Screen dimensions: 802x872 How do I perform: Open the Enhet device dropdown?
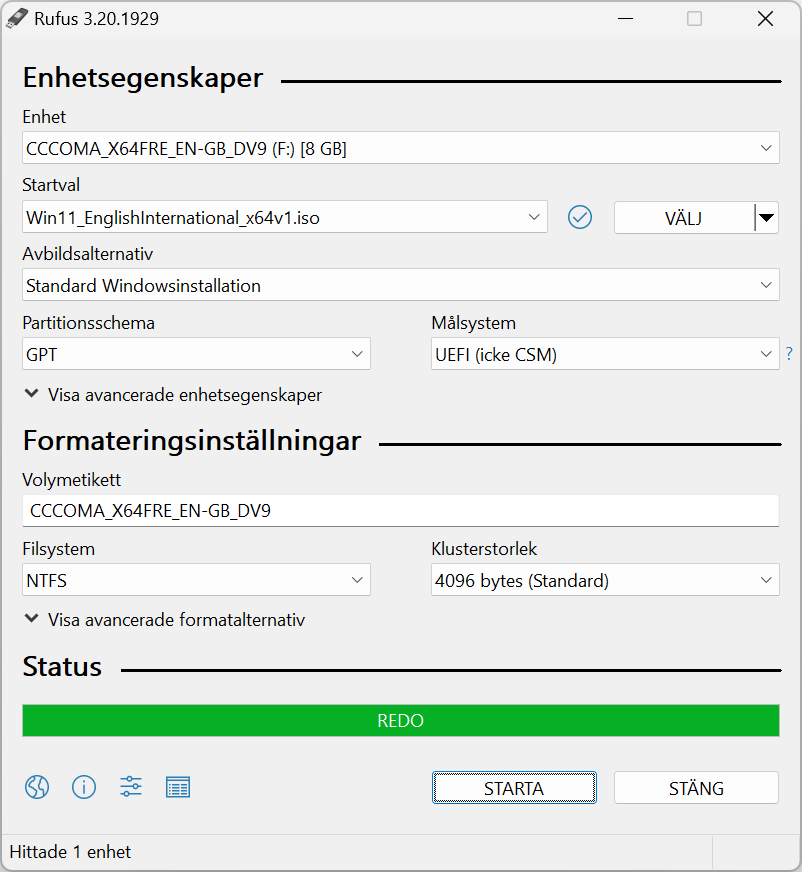point(400,148)
